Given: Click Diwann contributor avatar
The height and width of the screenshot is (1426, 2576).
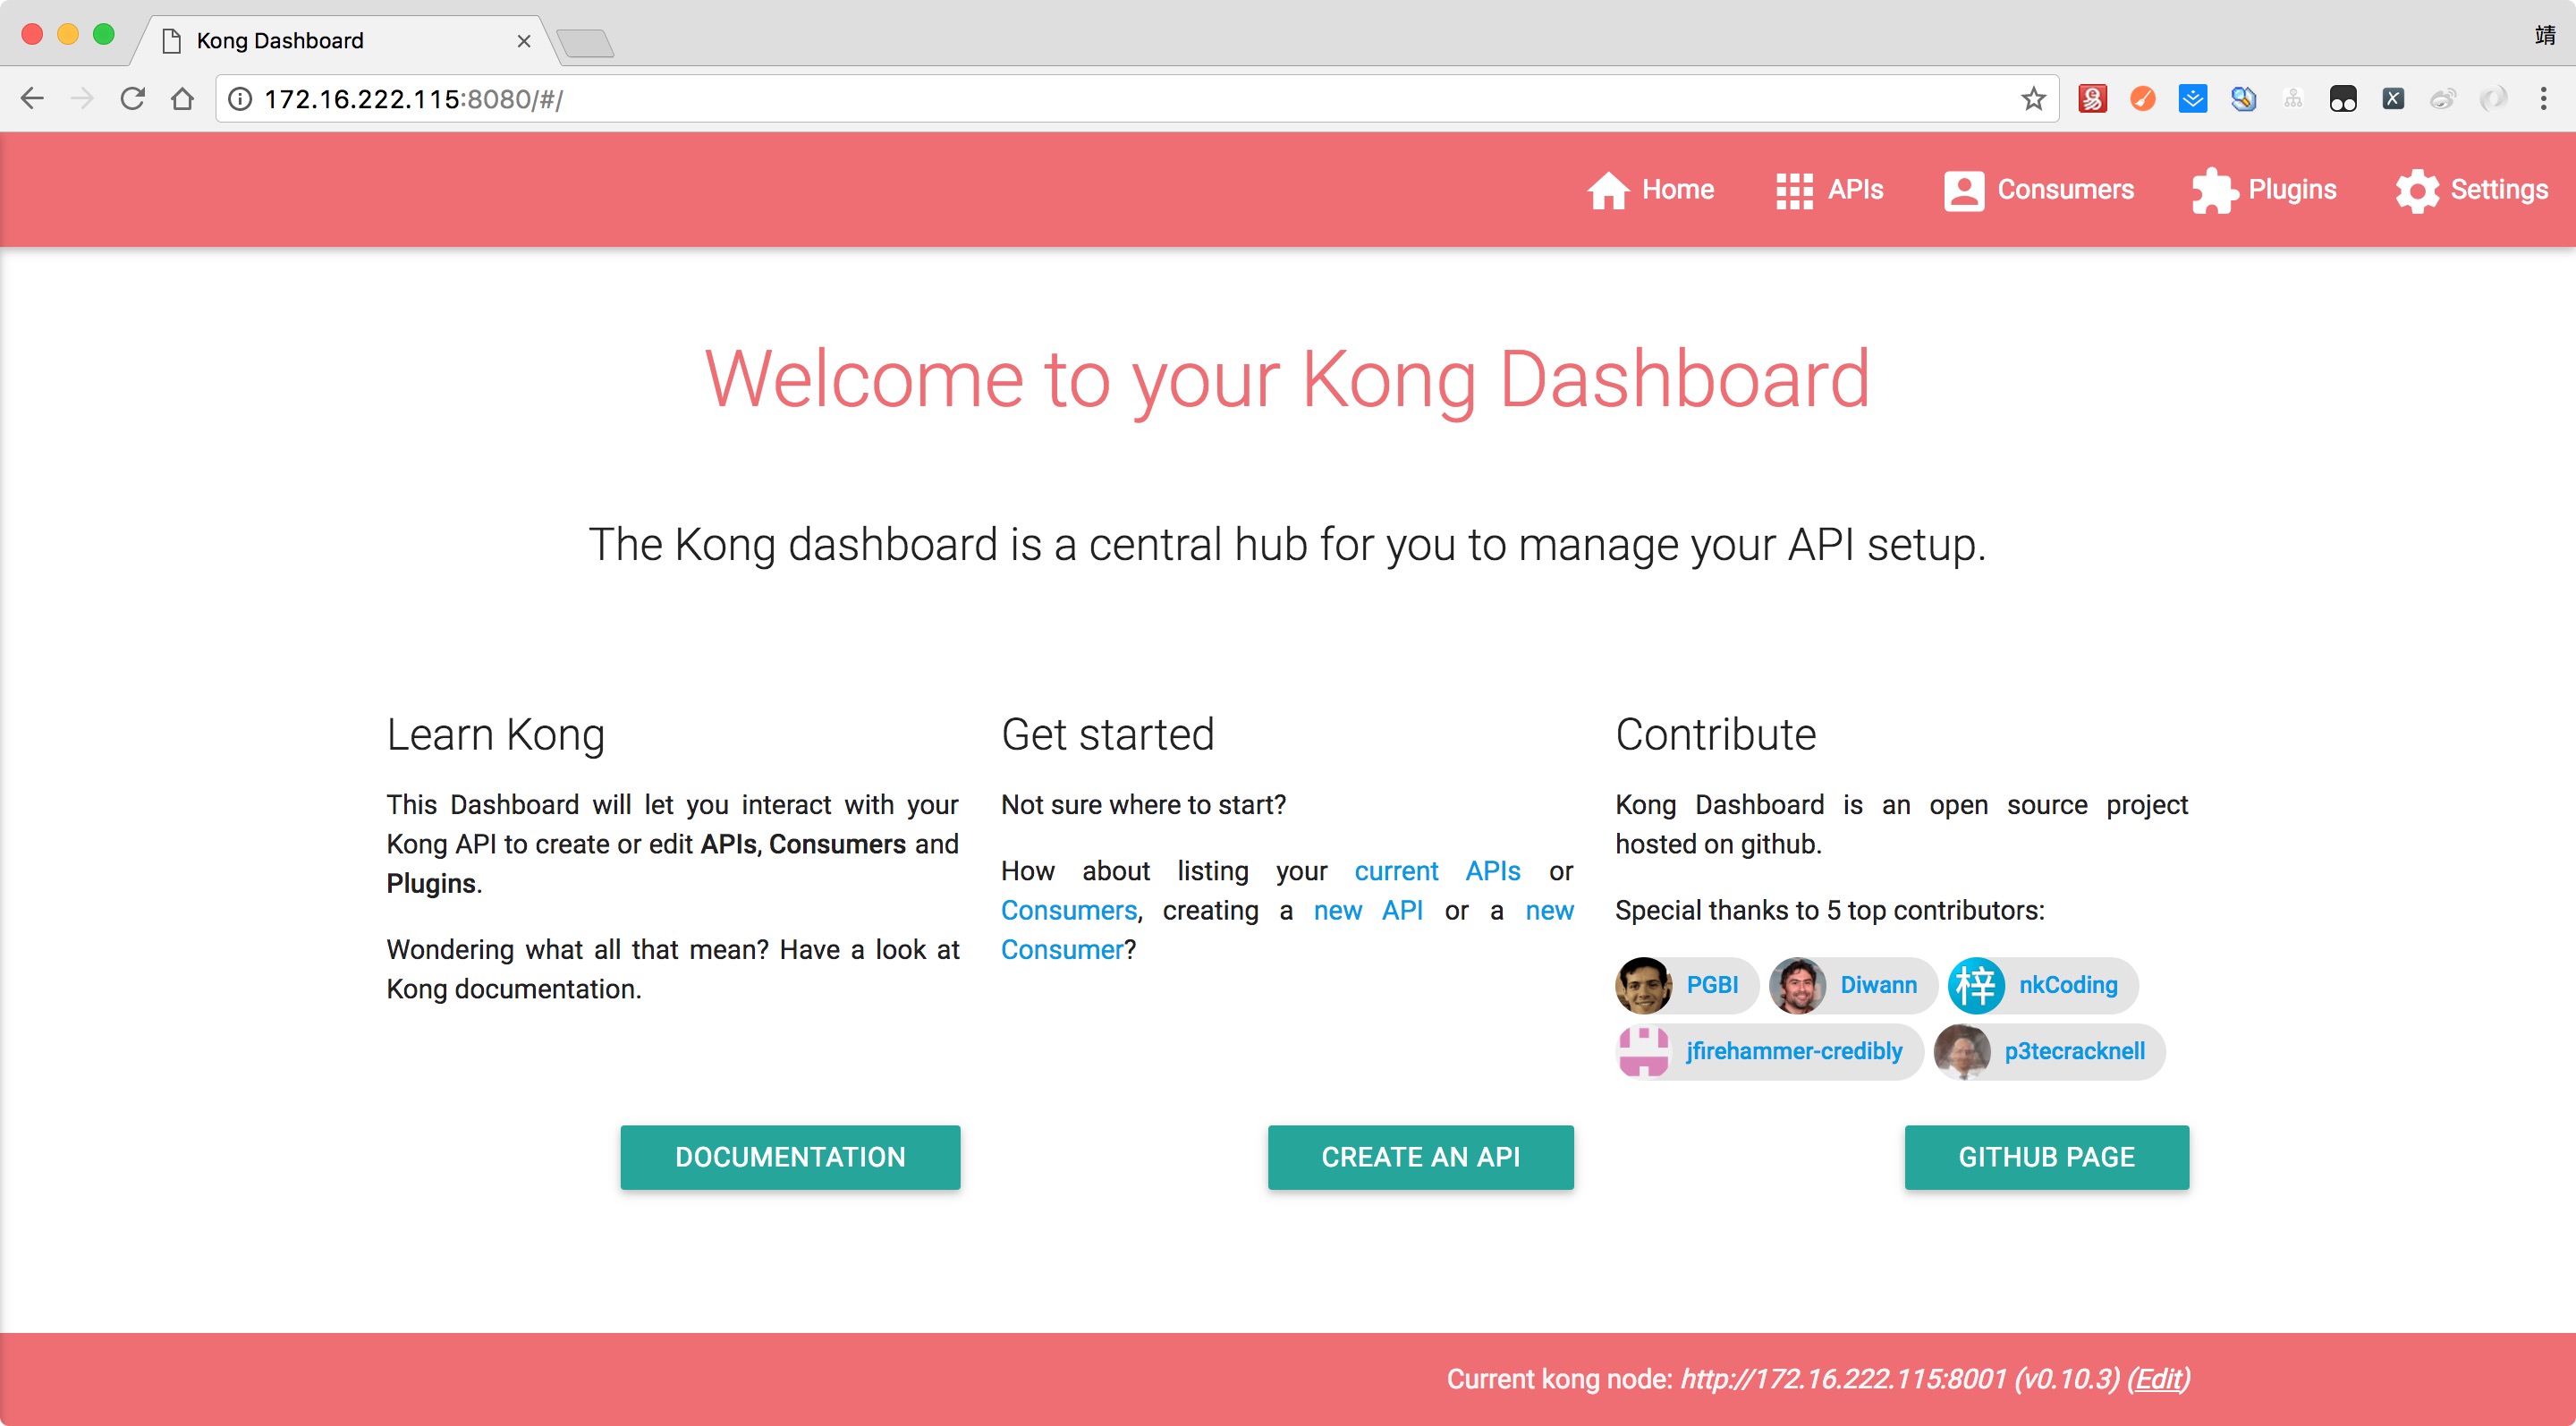Looking at the screenshot, I should click(x=1797, y=985).
